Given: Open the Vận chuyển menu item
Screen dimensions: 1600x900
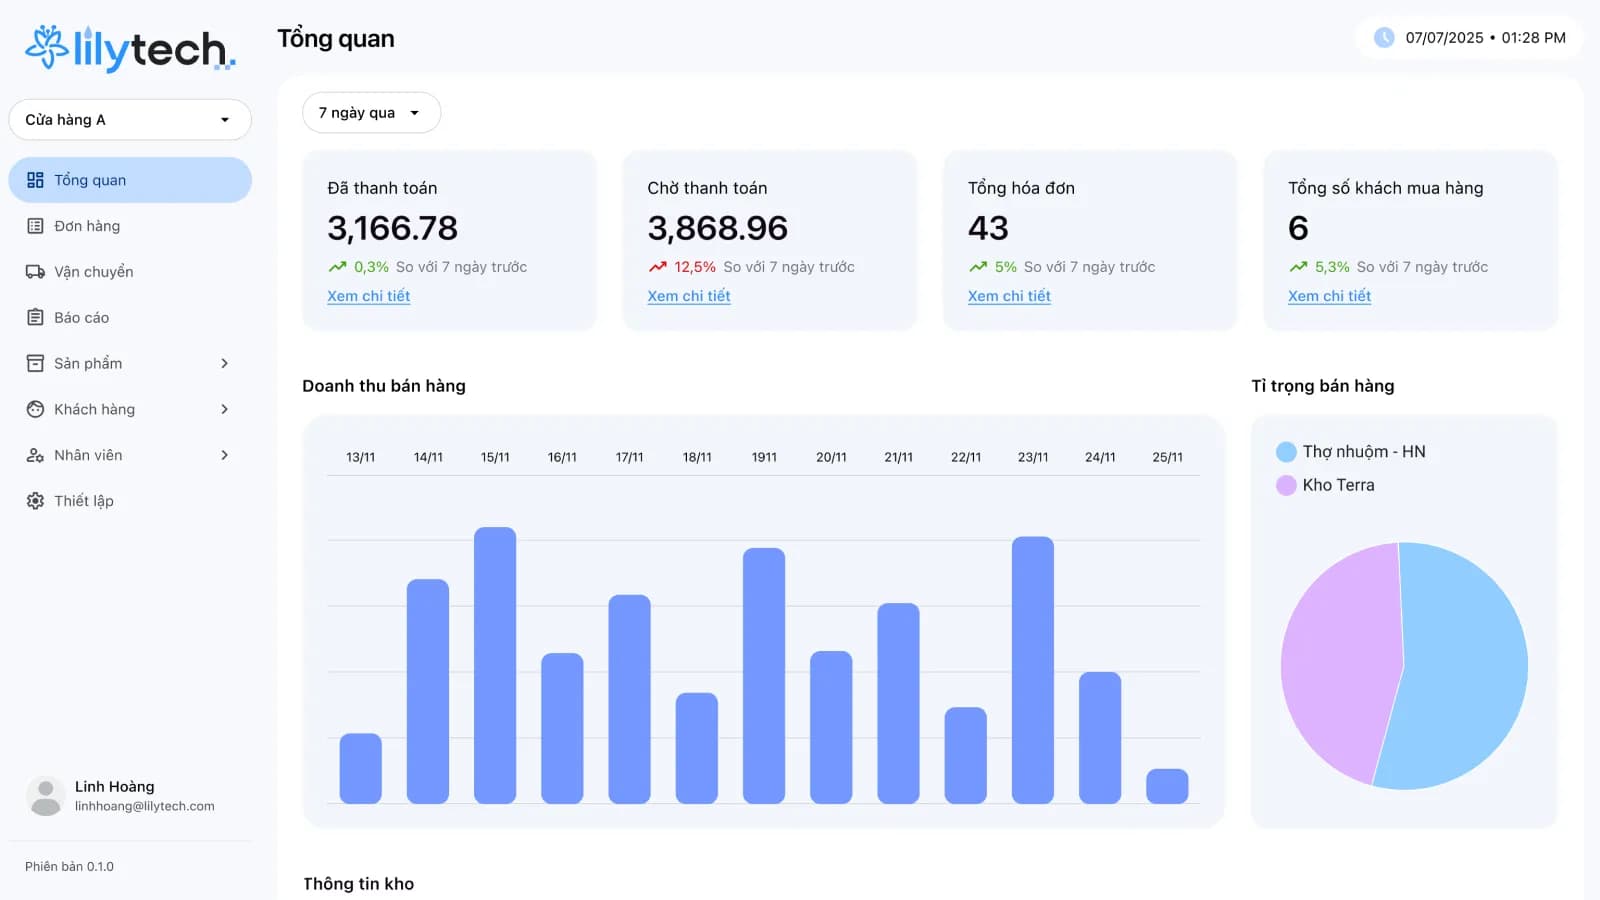Looking at the screenshot, I should click(130, 272).
